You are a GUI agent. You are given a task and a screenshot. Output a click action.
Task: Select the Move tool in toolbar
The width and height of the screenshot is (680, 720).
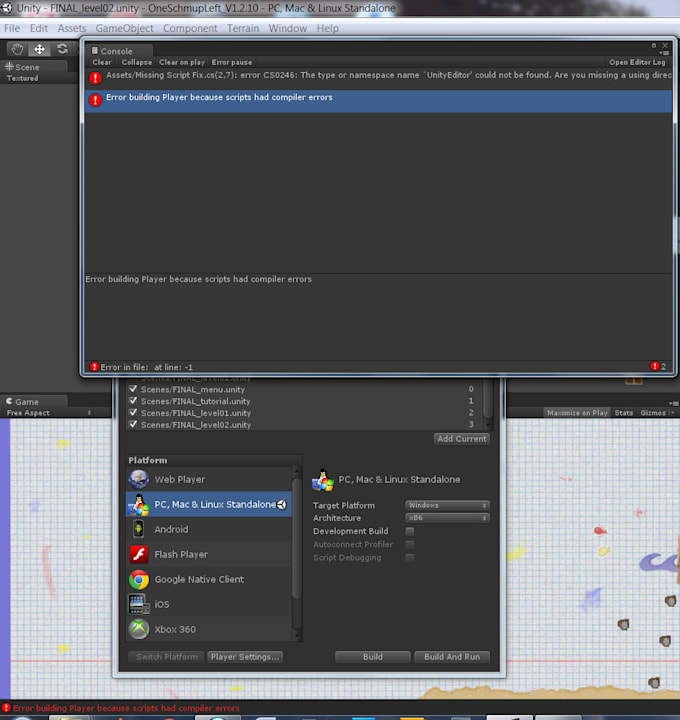click(39, 49)
